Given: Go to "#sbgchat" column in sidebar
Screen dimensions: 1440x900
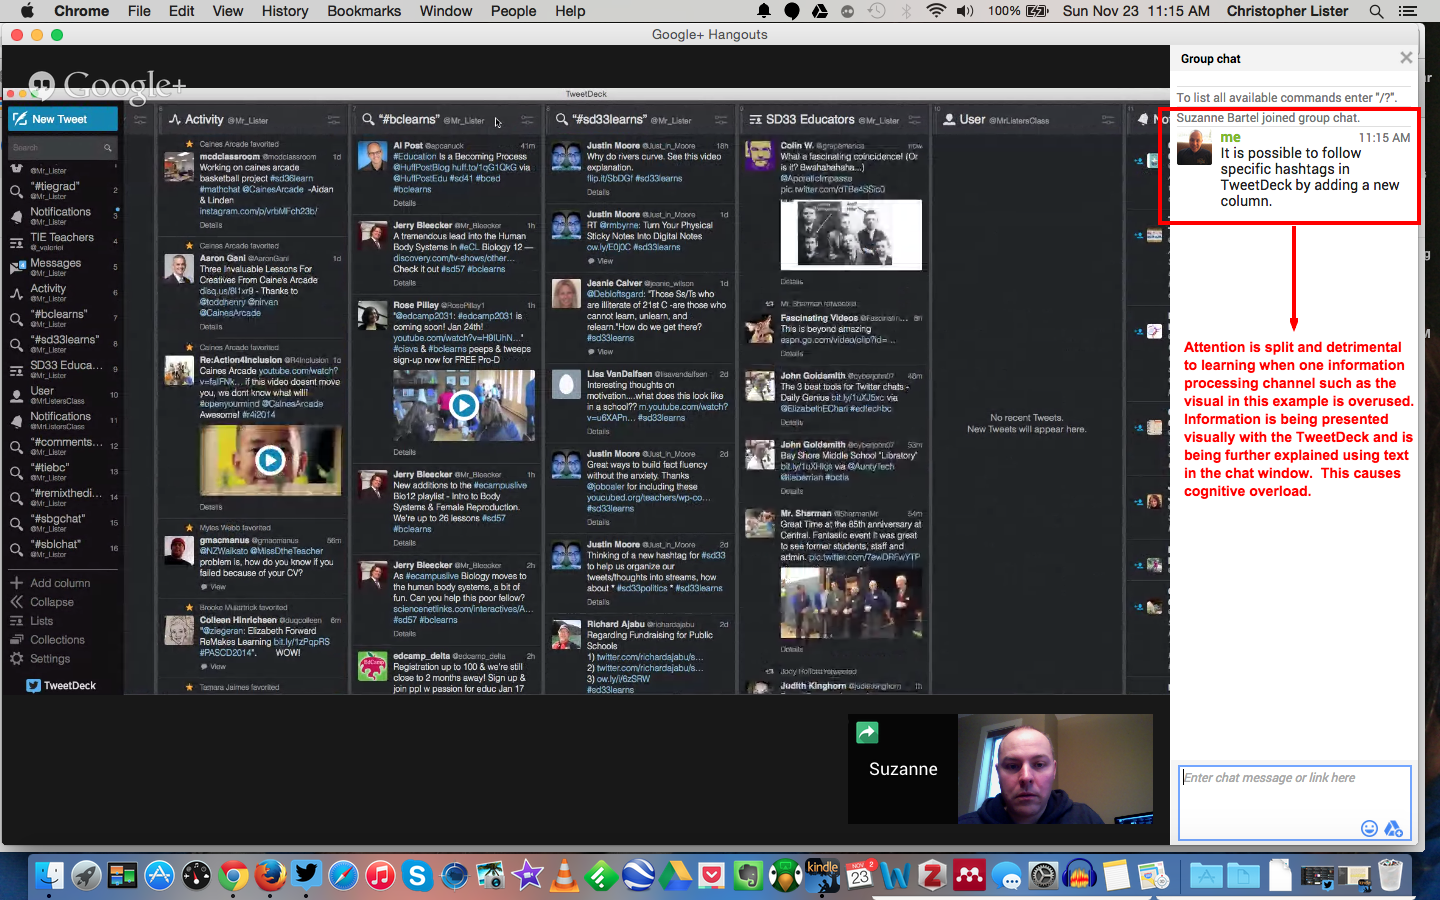Looking at the screenshot, I should point(64,522).
